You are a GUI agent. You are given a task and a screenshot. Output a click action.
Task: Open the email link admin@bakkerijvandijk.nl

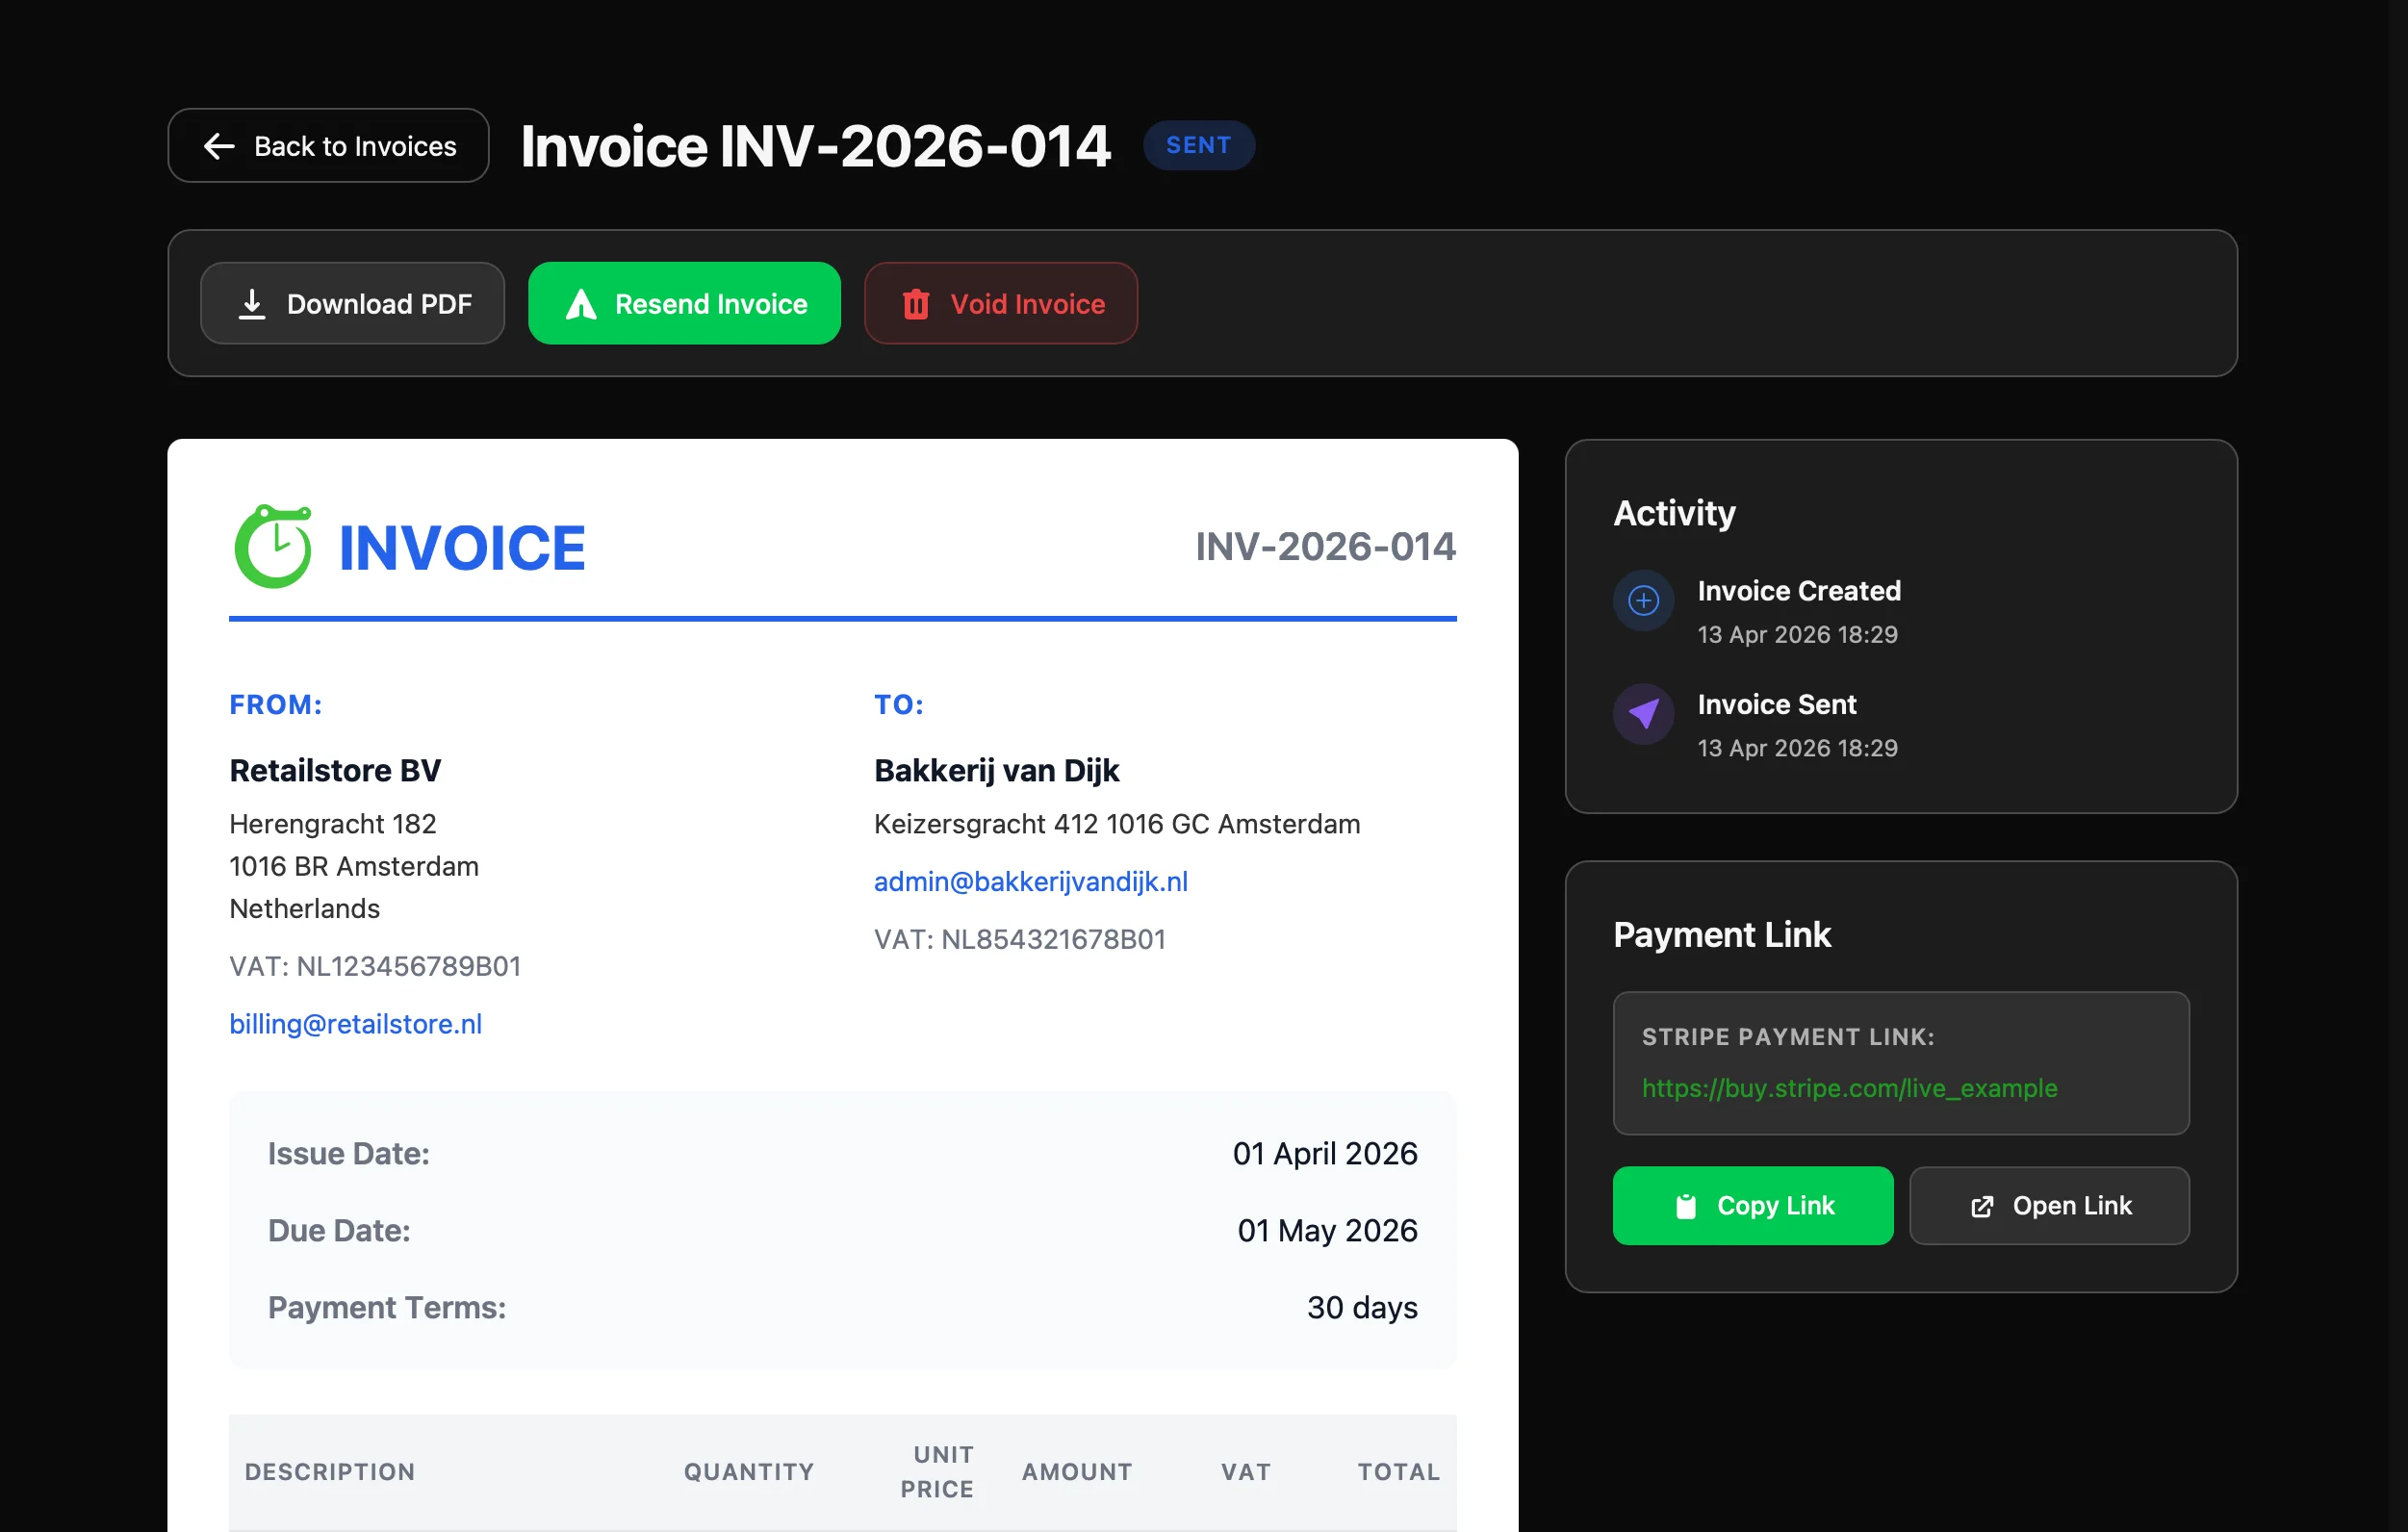(x=1031, y=881)
